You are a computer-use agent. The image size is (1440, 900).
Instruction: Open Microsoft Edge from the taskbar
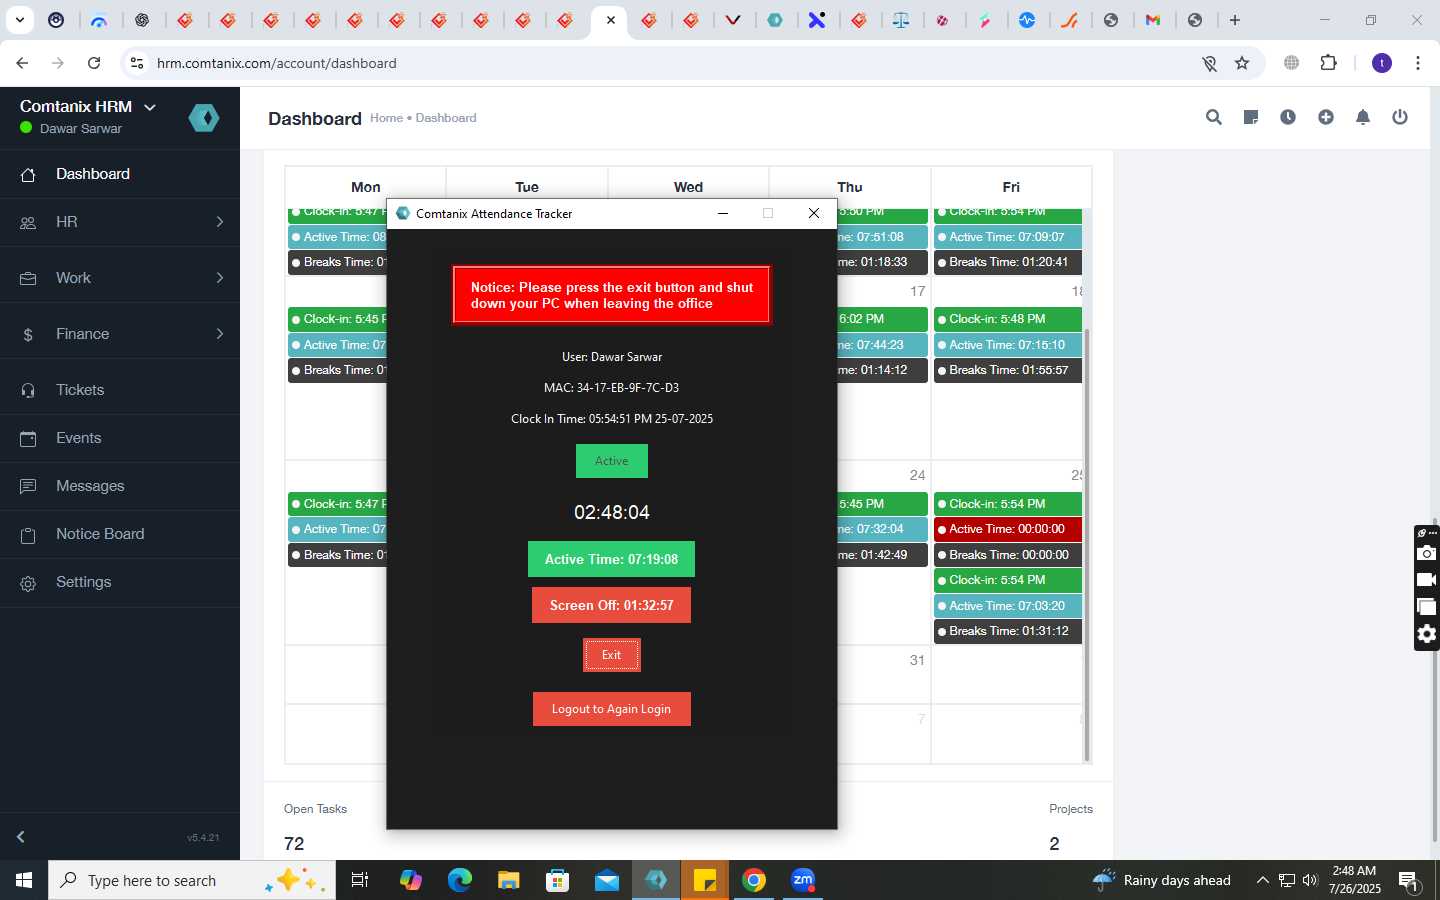pyautogui.click(x=459, y=880)
